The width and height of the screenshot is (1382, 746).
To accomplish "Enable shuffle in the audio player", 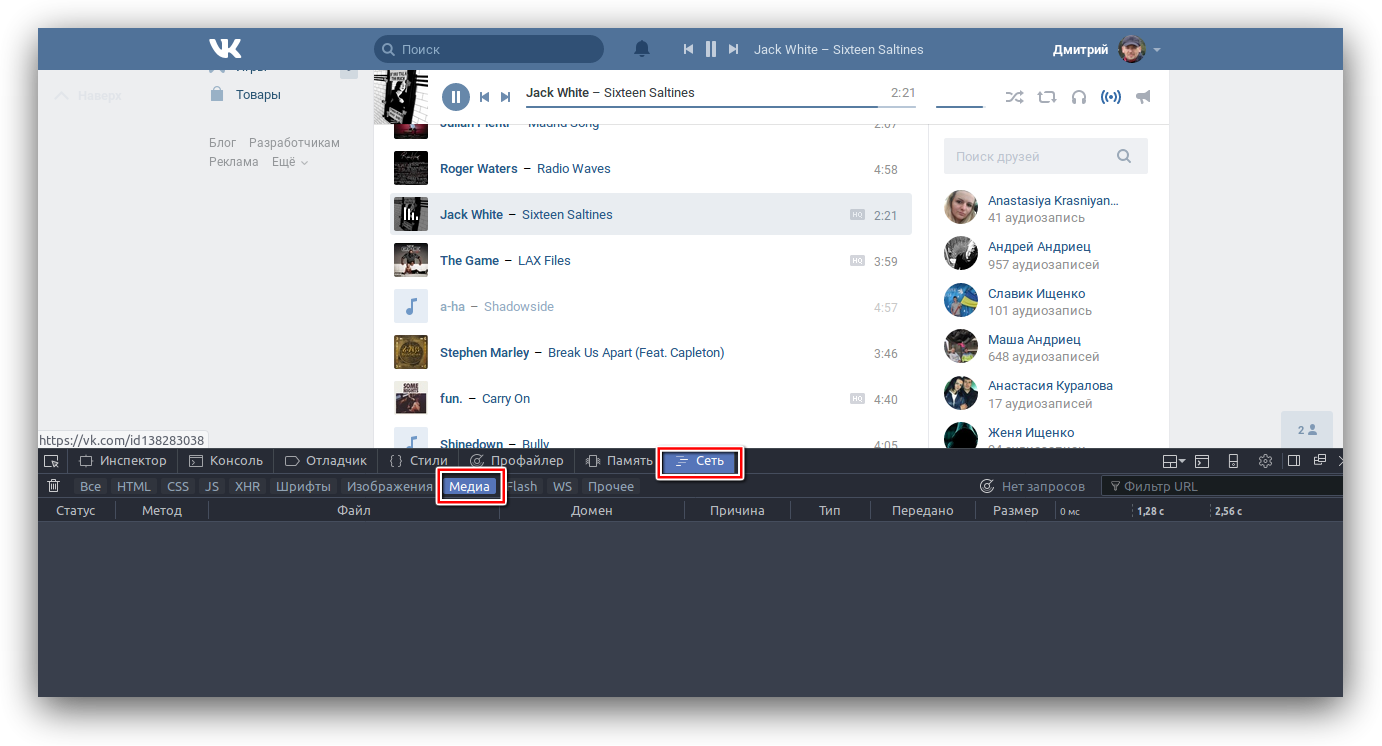I will tap(1014, 97).
